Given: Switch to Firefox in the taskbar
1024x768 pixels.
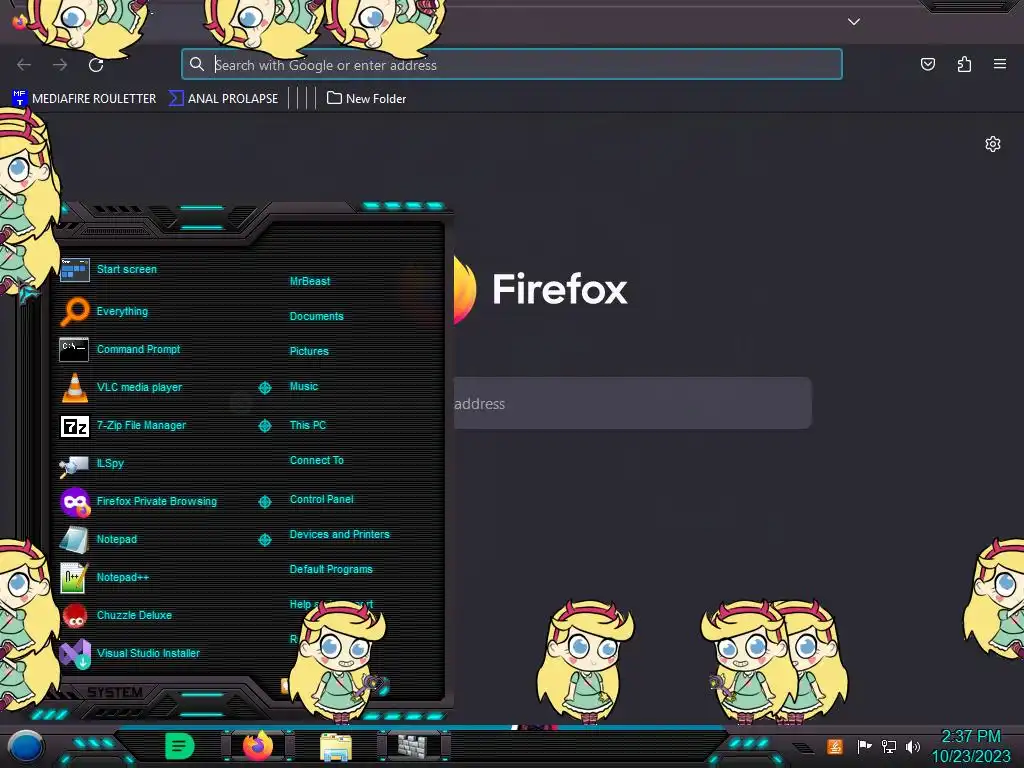Looking at the screenshot, I should click(258, 746).
